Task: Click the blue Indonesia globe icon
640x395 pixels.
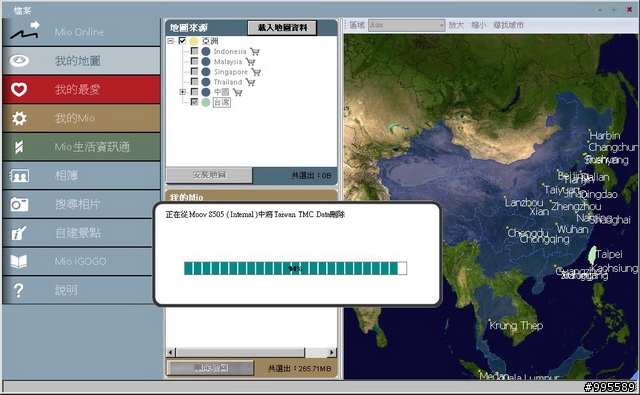Action: pyautogui.click(x=206, y=51)
